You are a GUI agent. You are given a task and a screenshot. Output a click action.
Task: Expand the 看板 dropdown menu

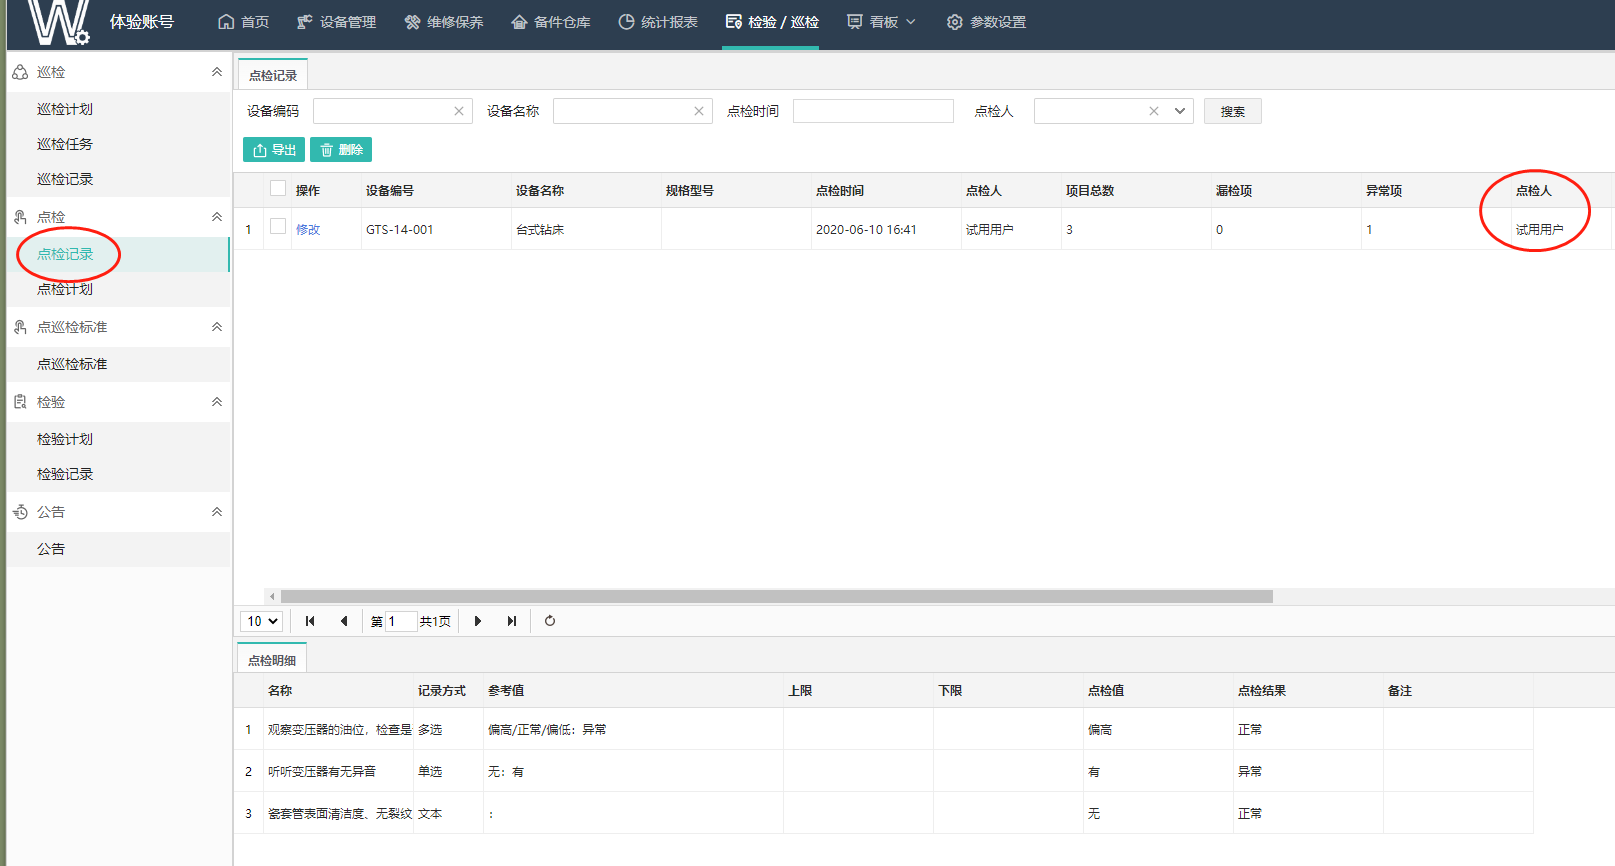(x=881, y=22)
